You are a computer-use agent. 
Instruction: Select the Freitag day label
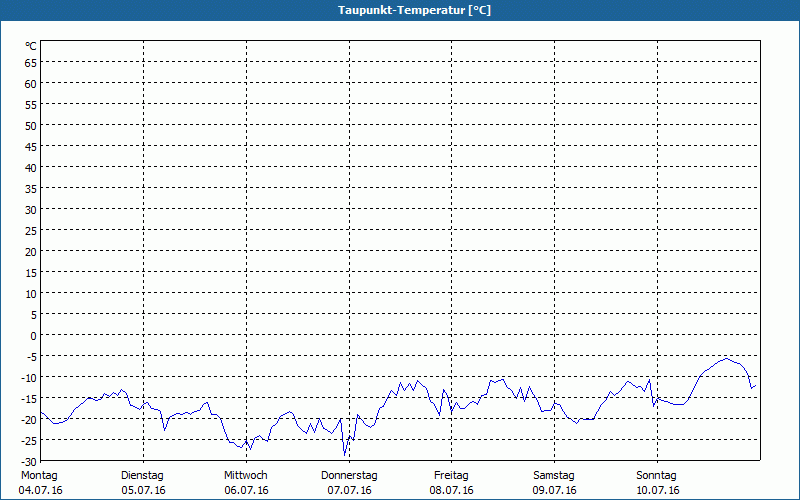(451, 475)
